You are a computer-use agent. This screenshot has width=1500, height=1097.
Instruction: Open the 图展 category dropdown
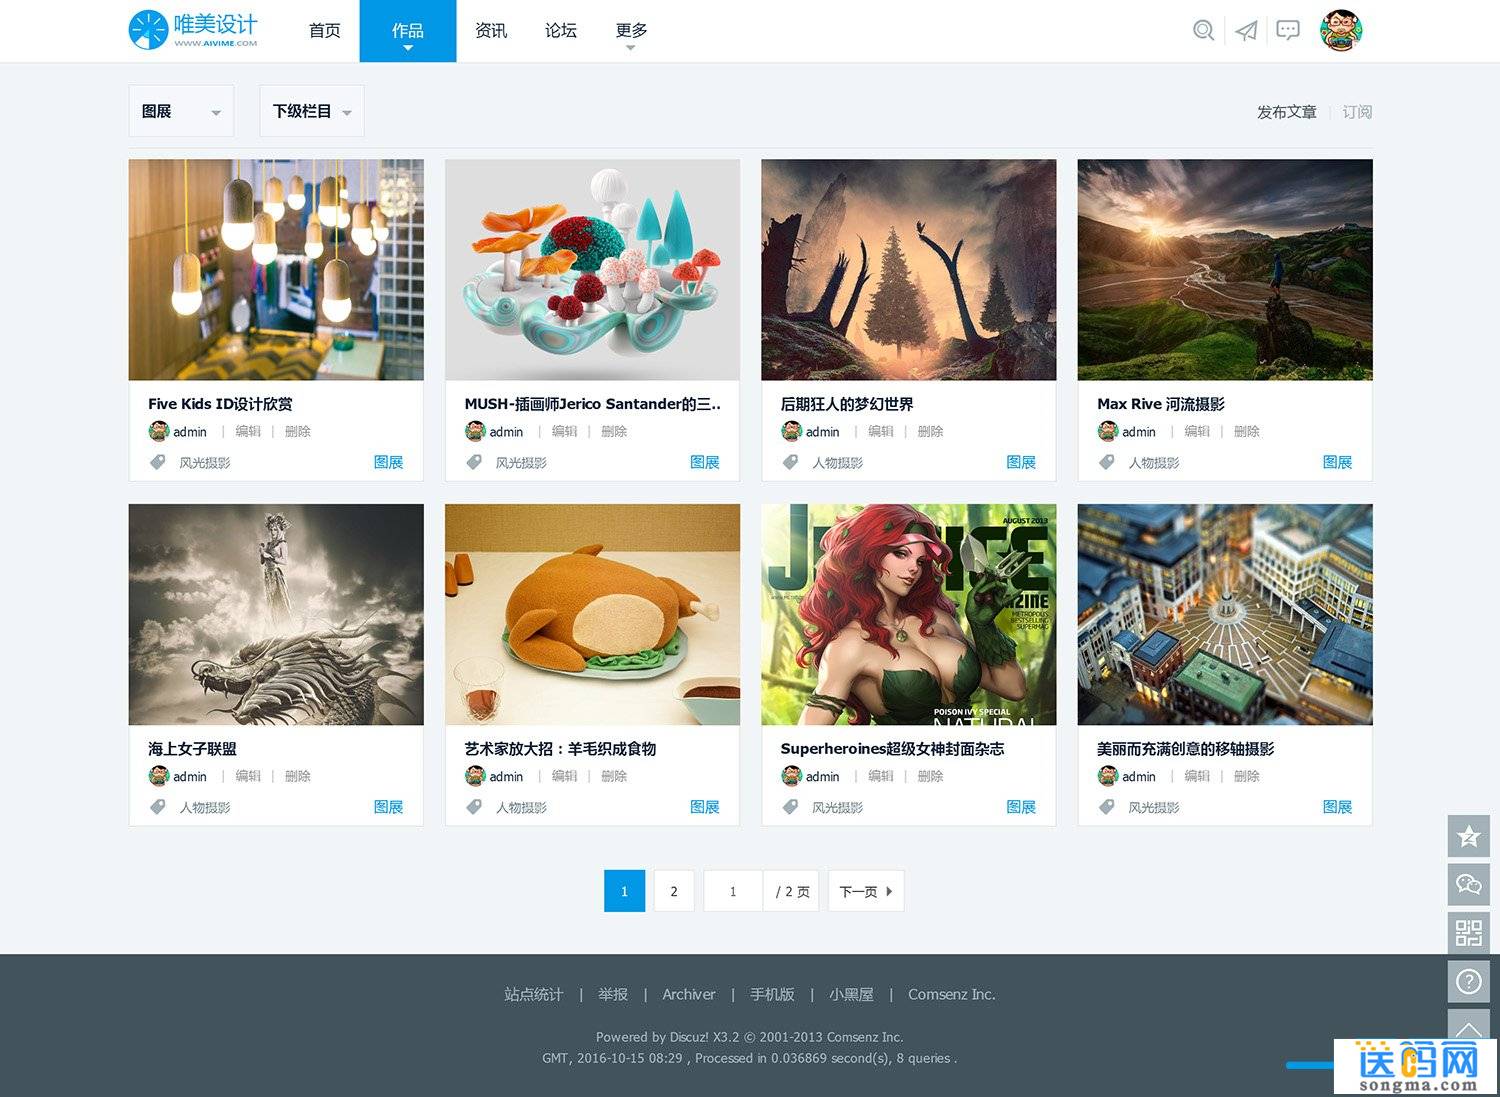(181, 111)
